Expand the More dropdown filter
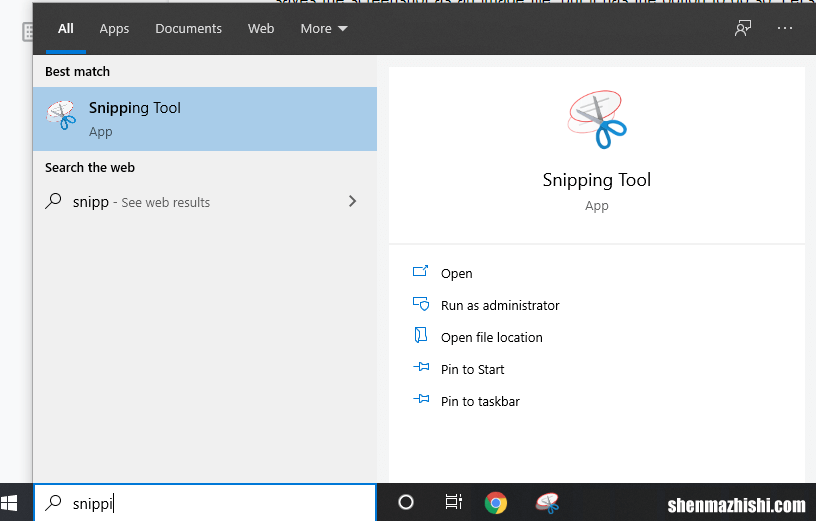The image size is (816, 521). click(x=324, y=29)
